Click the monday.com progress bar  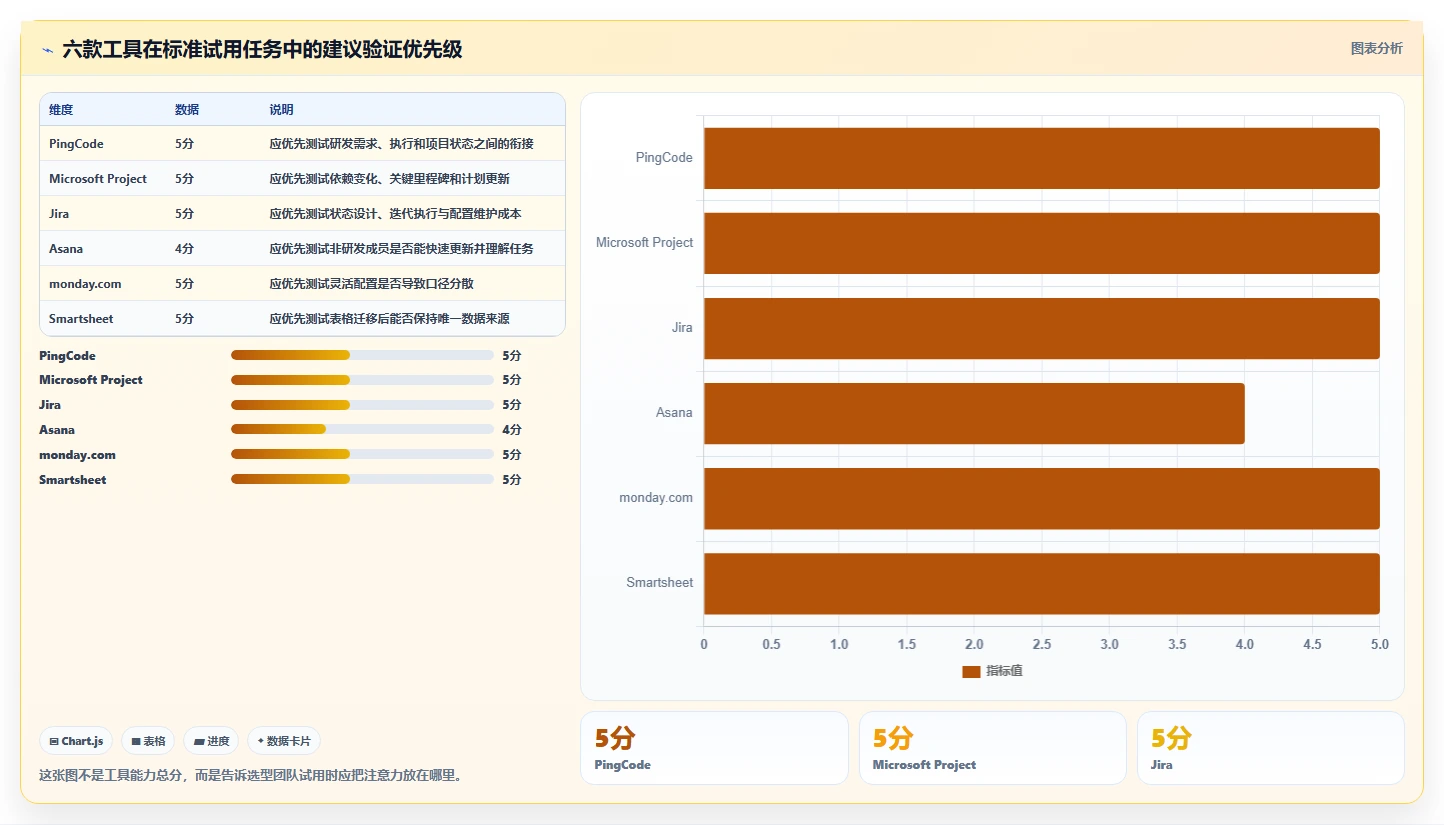pyautogui.click(x=362, y=454)
